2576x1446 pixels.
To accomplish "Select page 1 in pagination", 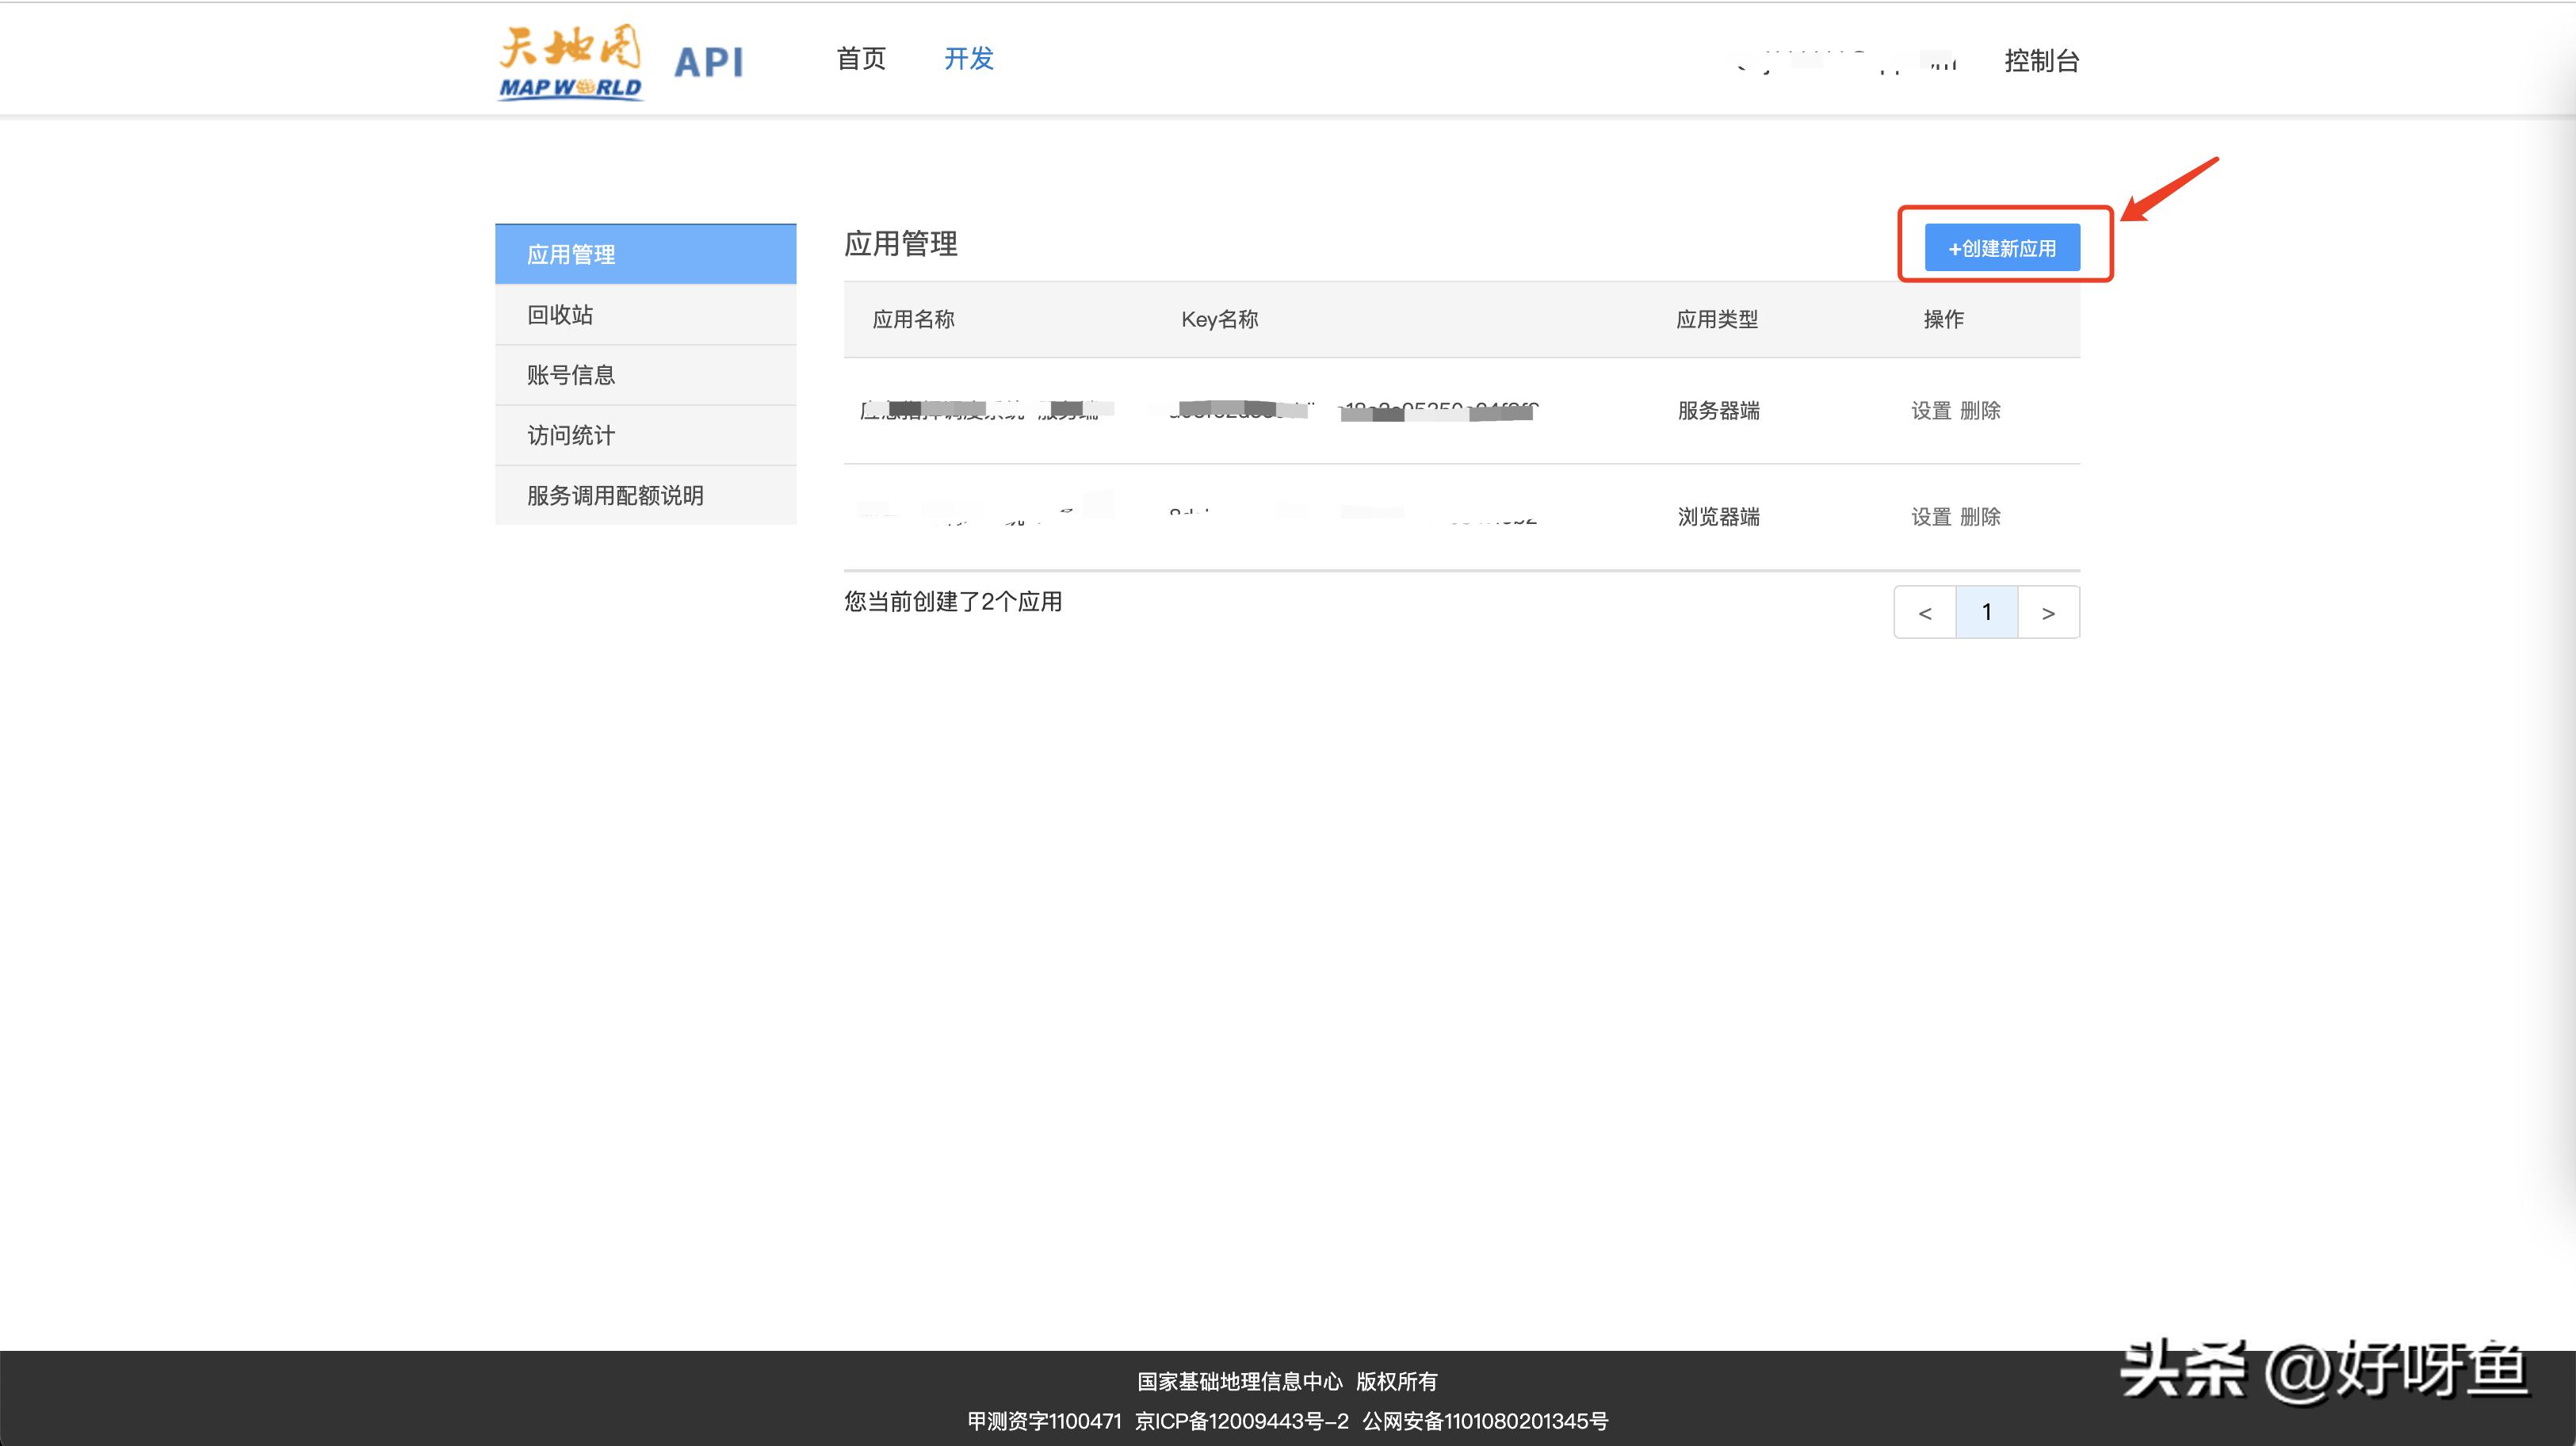I will 1986,611.
